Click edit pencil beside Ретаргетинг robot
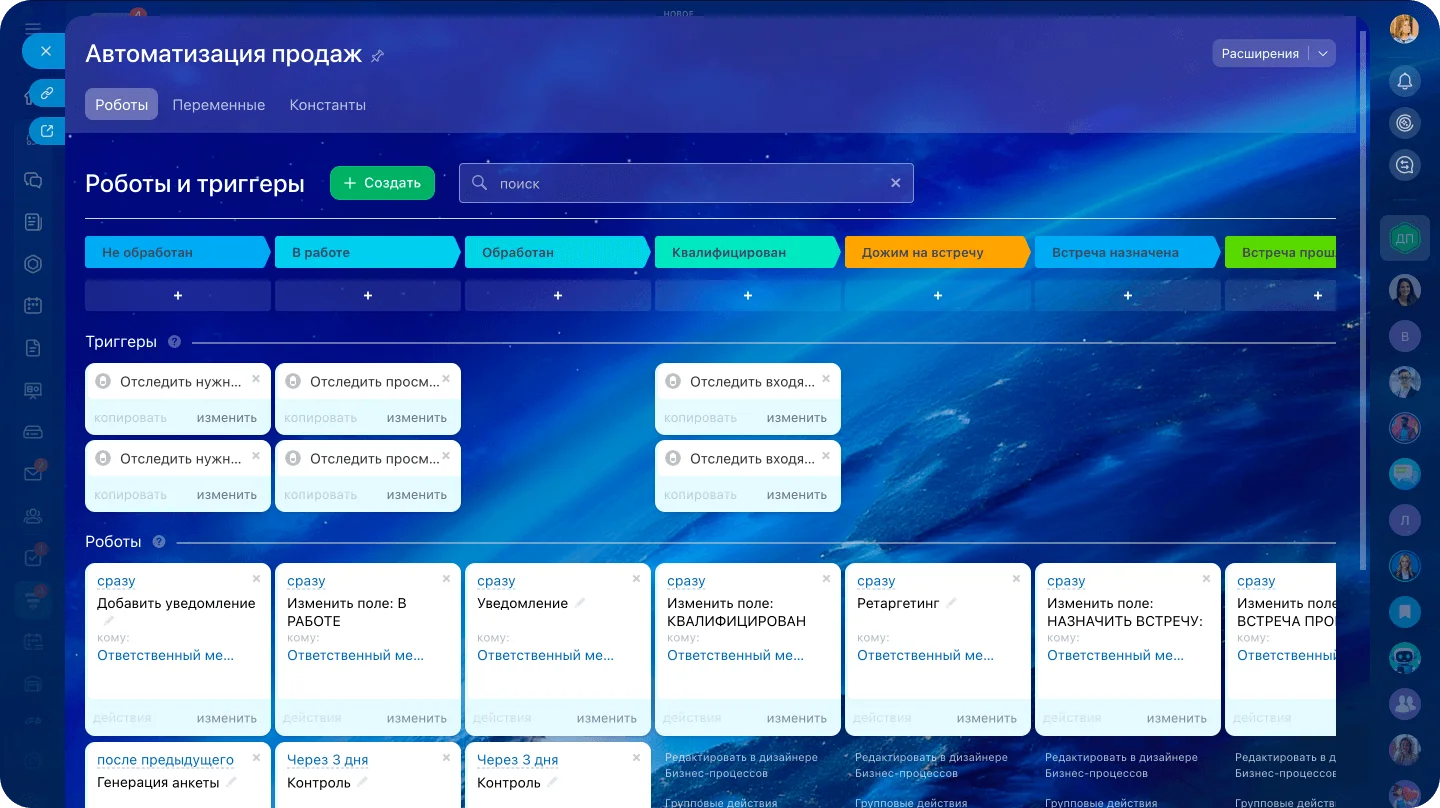Screen dimensions: 1440x808 952,603
